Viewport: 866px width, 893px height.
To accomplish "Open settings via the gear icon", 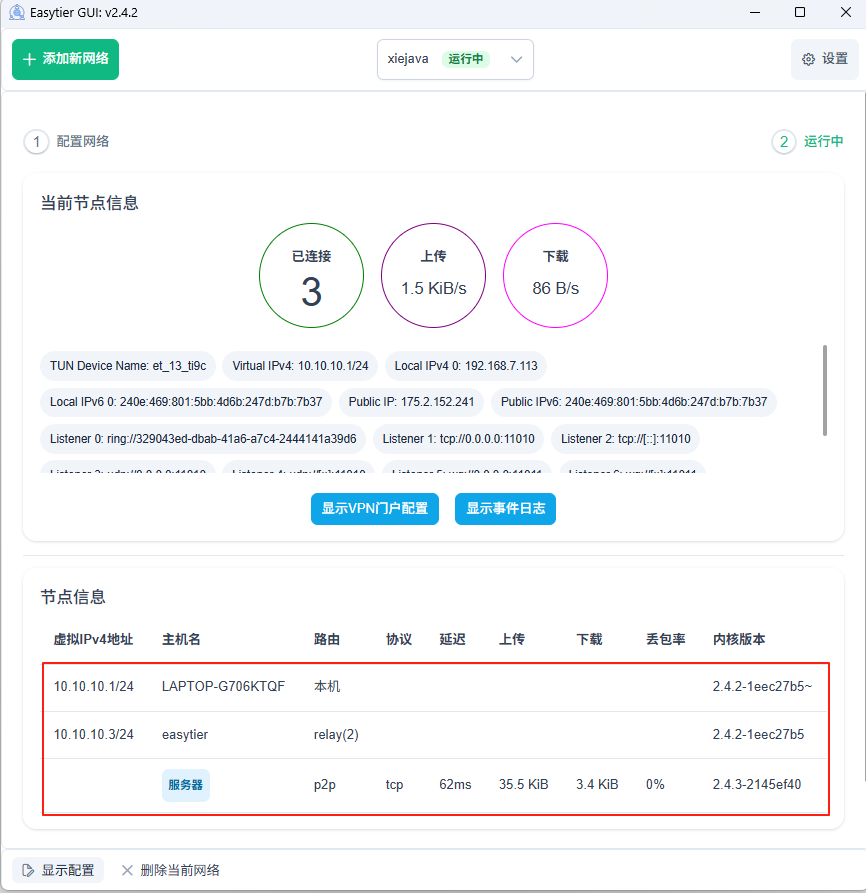I will click(x=824, y=59).
